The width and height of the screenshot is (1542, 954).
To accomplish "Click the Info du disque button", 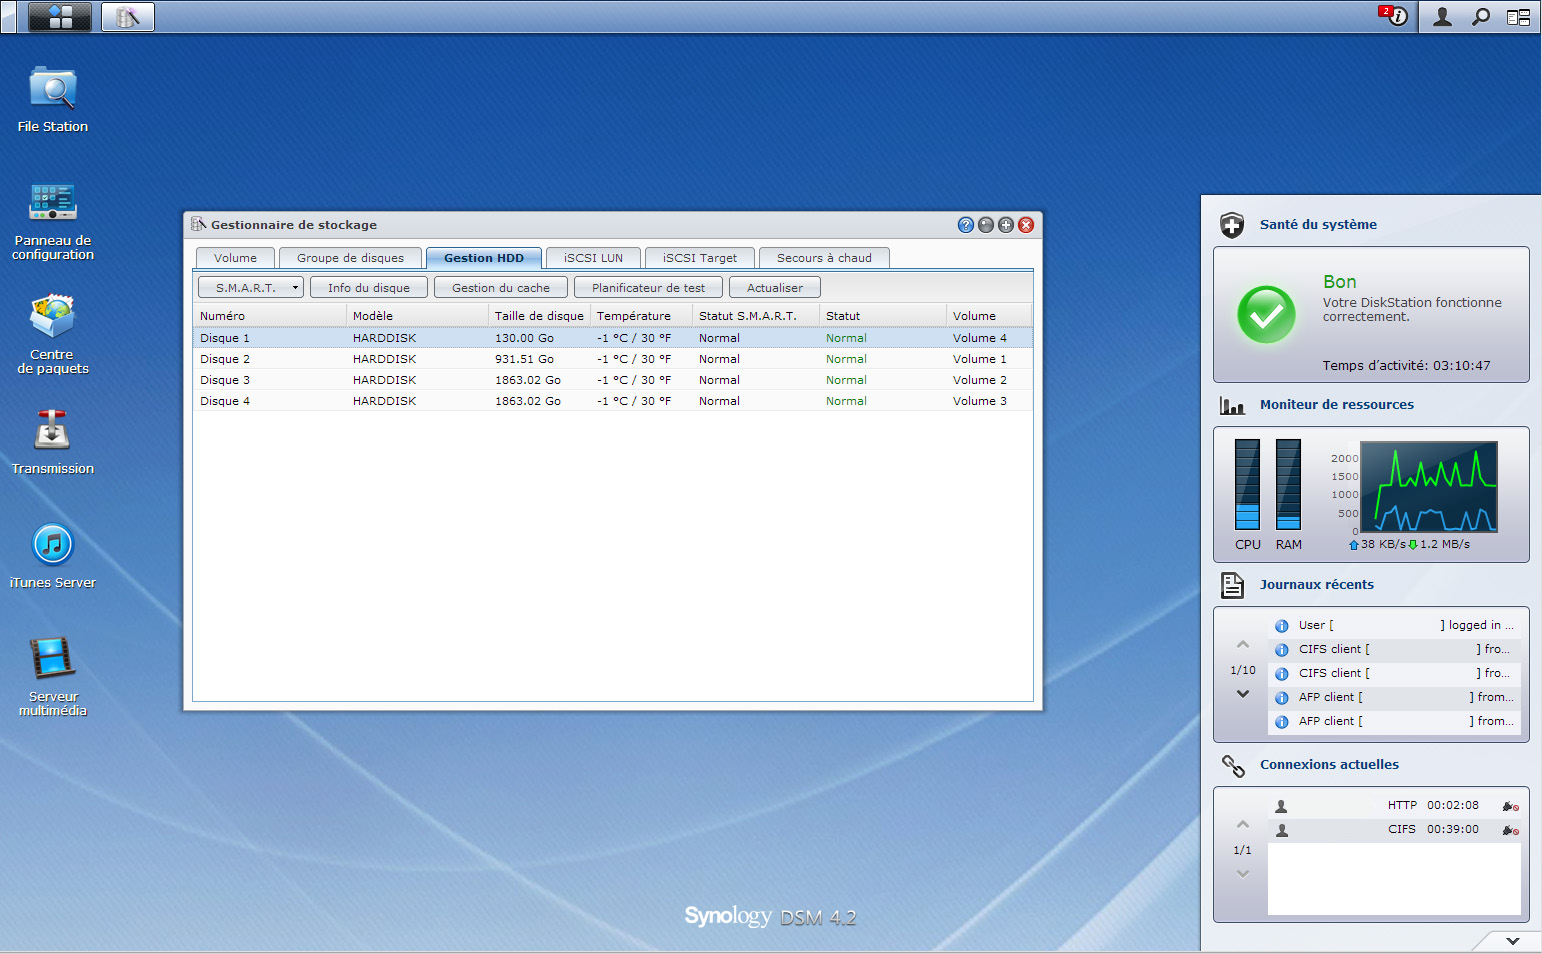I will point(368,288).
